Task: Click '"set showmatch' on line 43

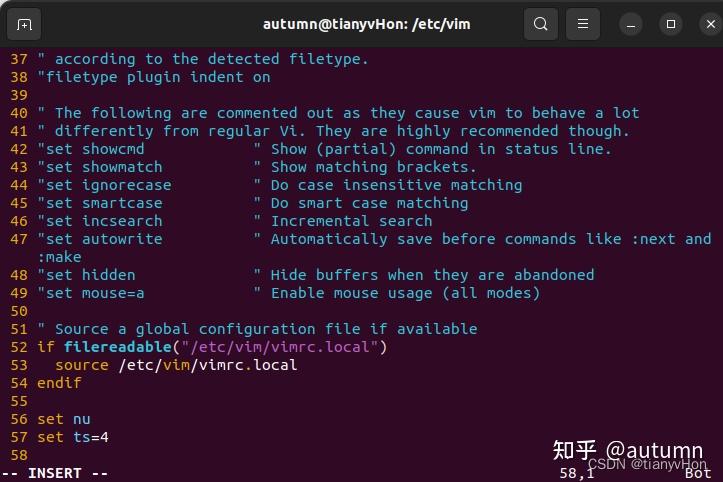Action: tap(100, 167)
